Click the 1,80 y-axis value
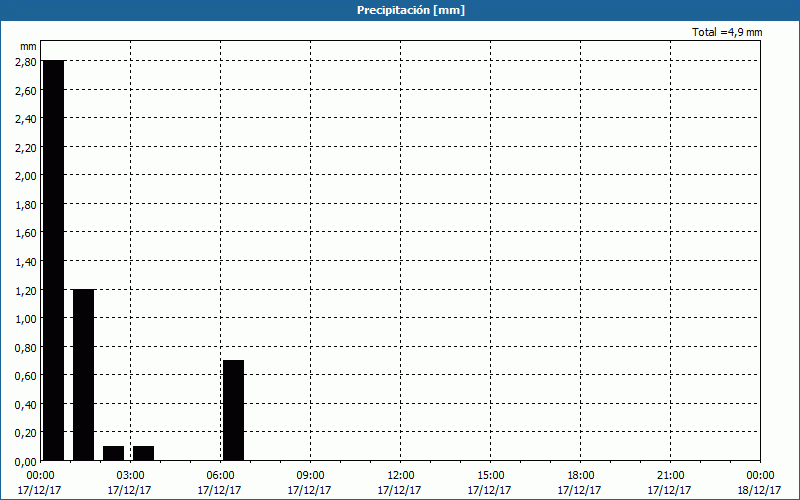This screenshot has height=500, width=800. click(x=26, y=205)
